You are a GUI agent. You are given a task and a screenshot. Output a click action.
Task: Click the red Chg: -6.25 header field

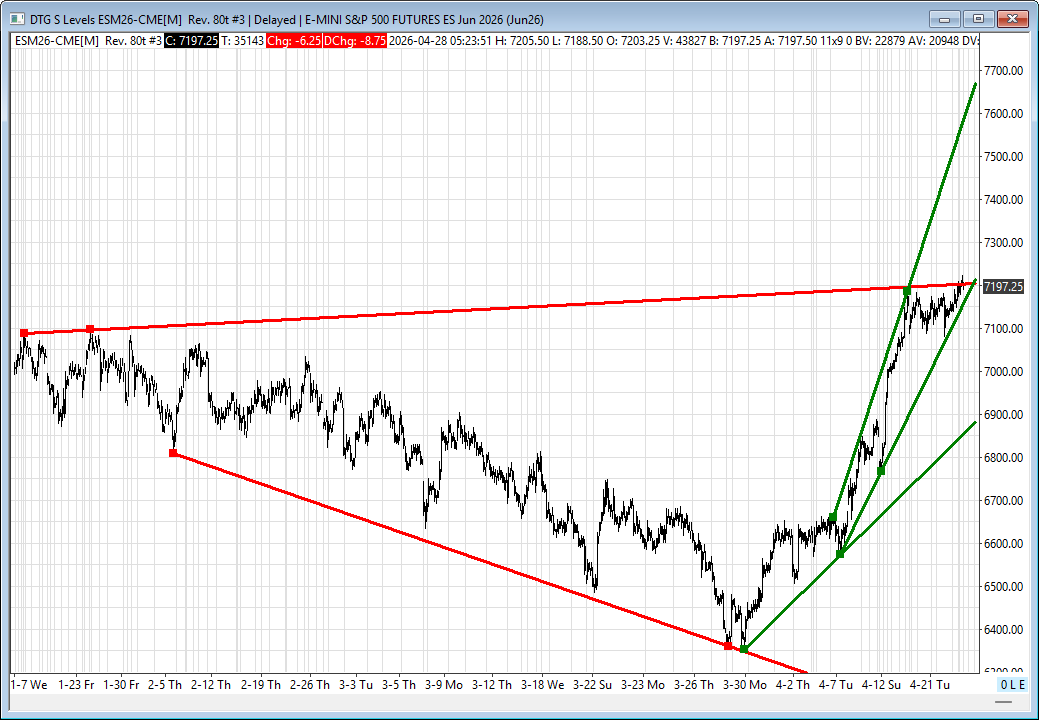point(291,40)
